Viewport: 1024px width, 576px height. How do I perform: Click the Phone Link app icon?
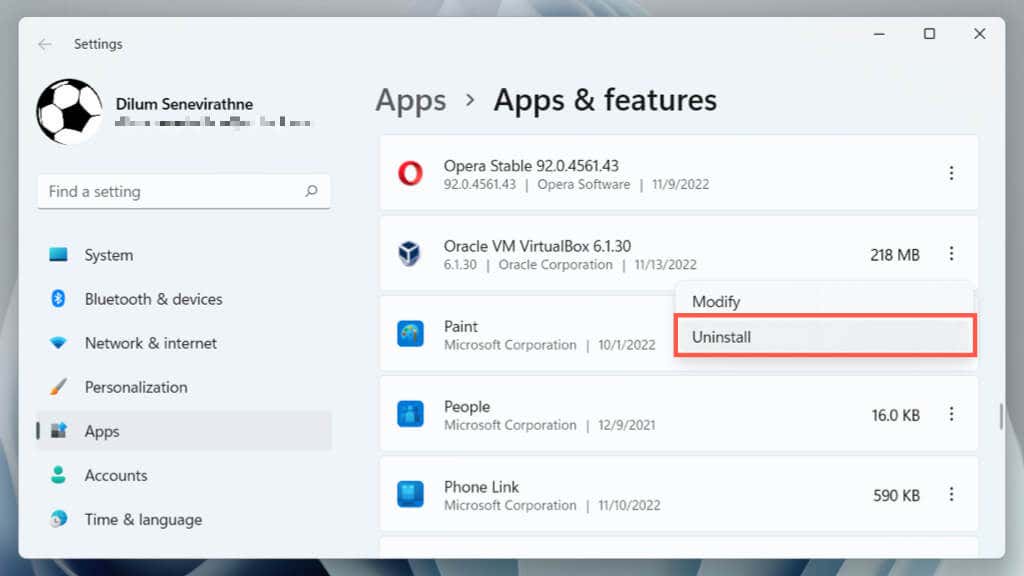pos(410,494)
